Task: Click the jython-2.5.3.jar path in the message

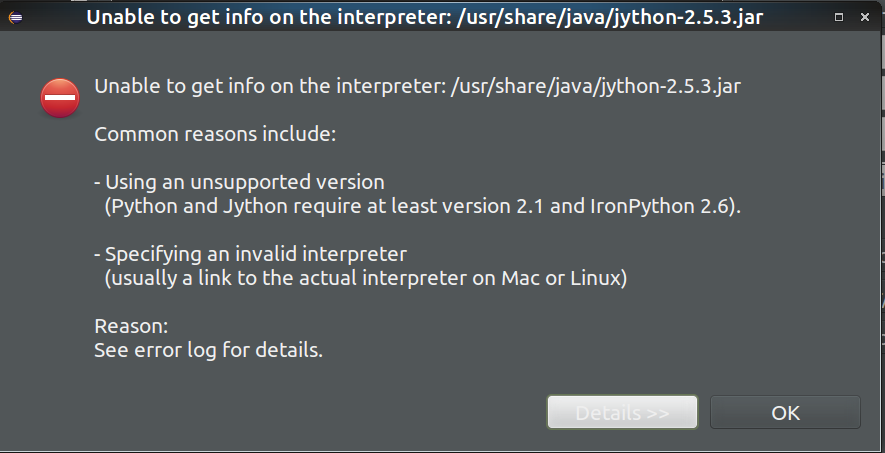Action: pos(595,87)
